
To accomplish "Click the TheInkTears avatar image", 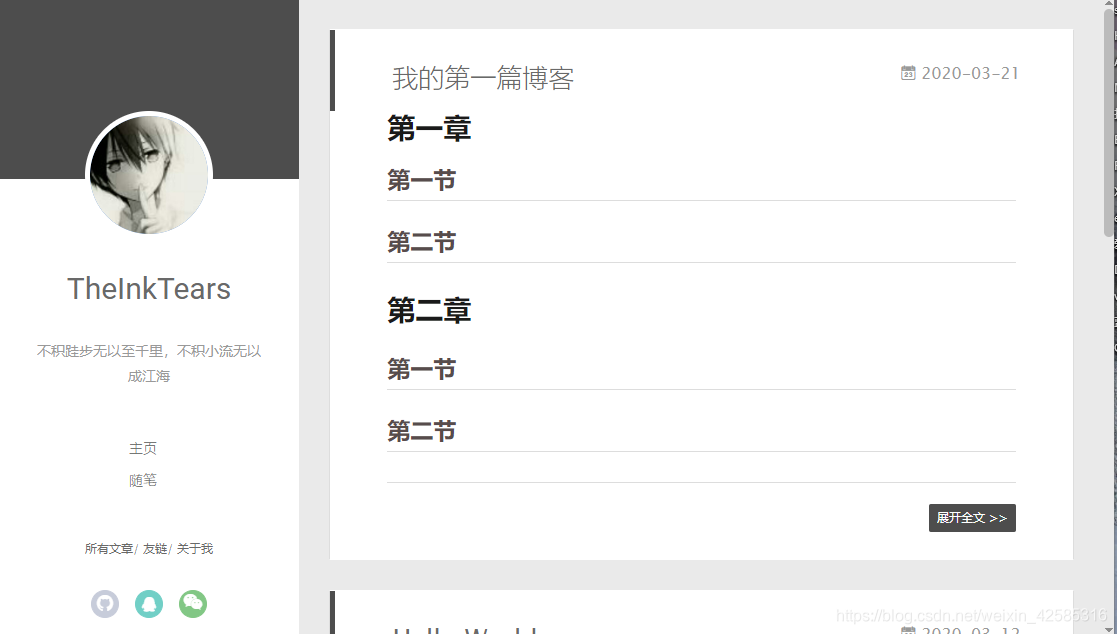I will coord(149,175).
